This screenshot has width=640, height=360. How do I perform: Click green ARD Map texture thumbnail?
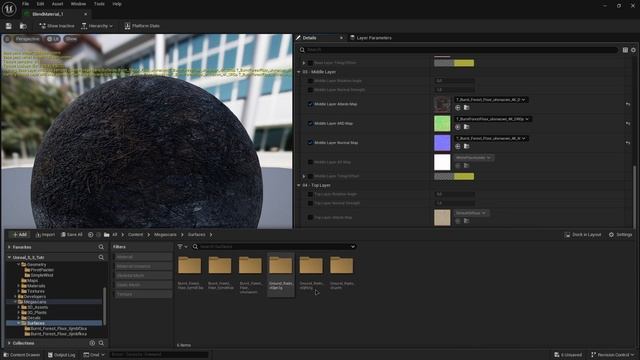coord(442,124)
